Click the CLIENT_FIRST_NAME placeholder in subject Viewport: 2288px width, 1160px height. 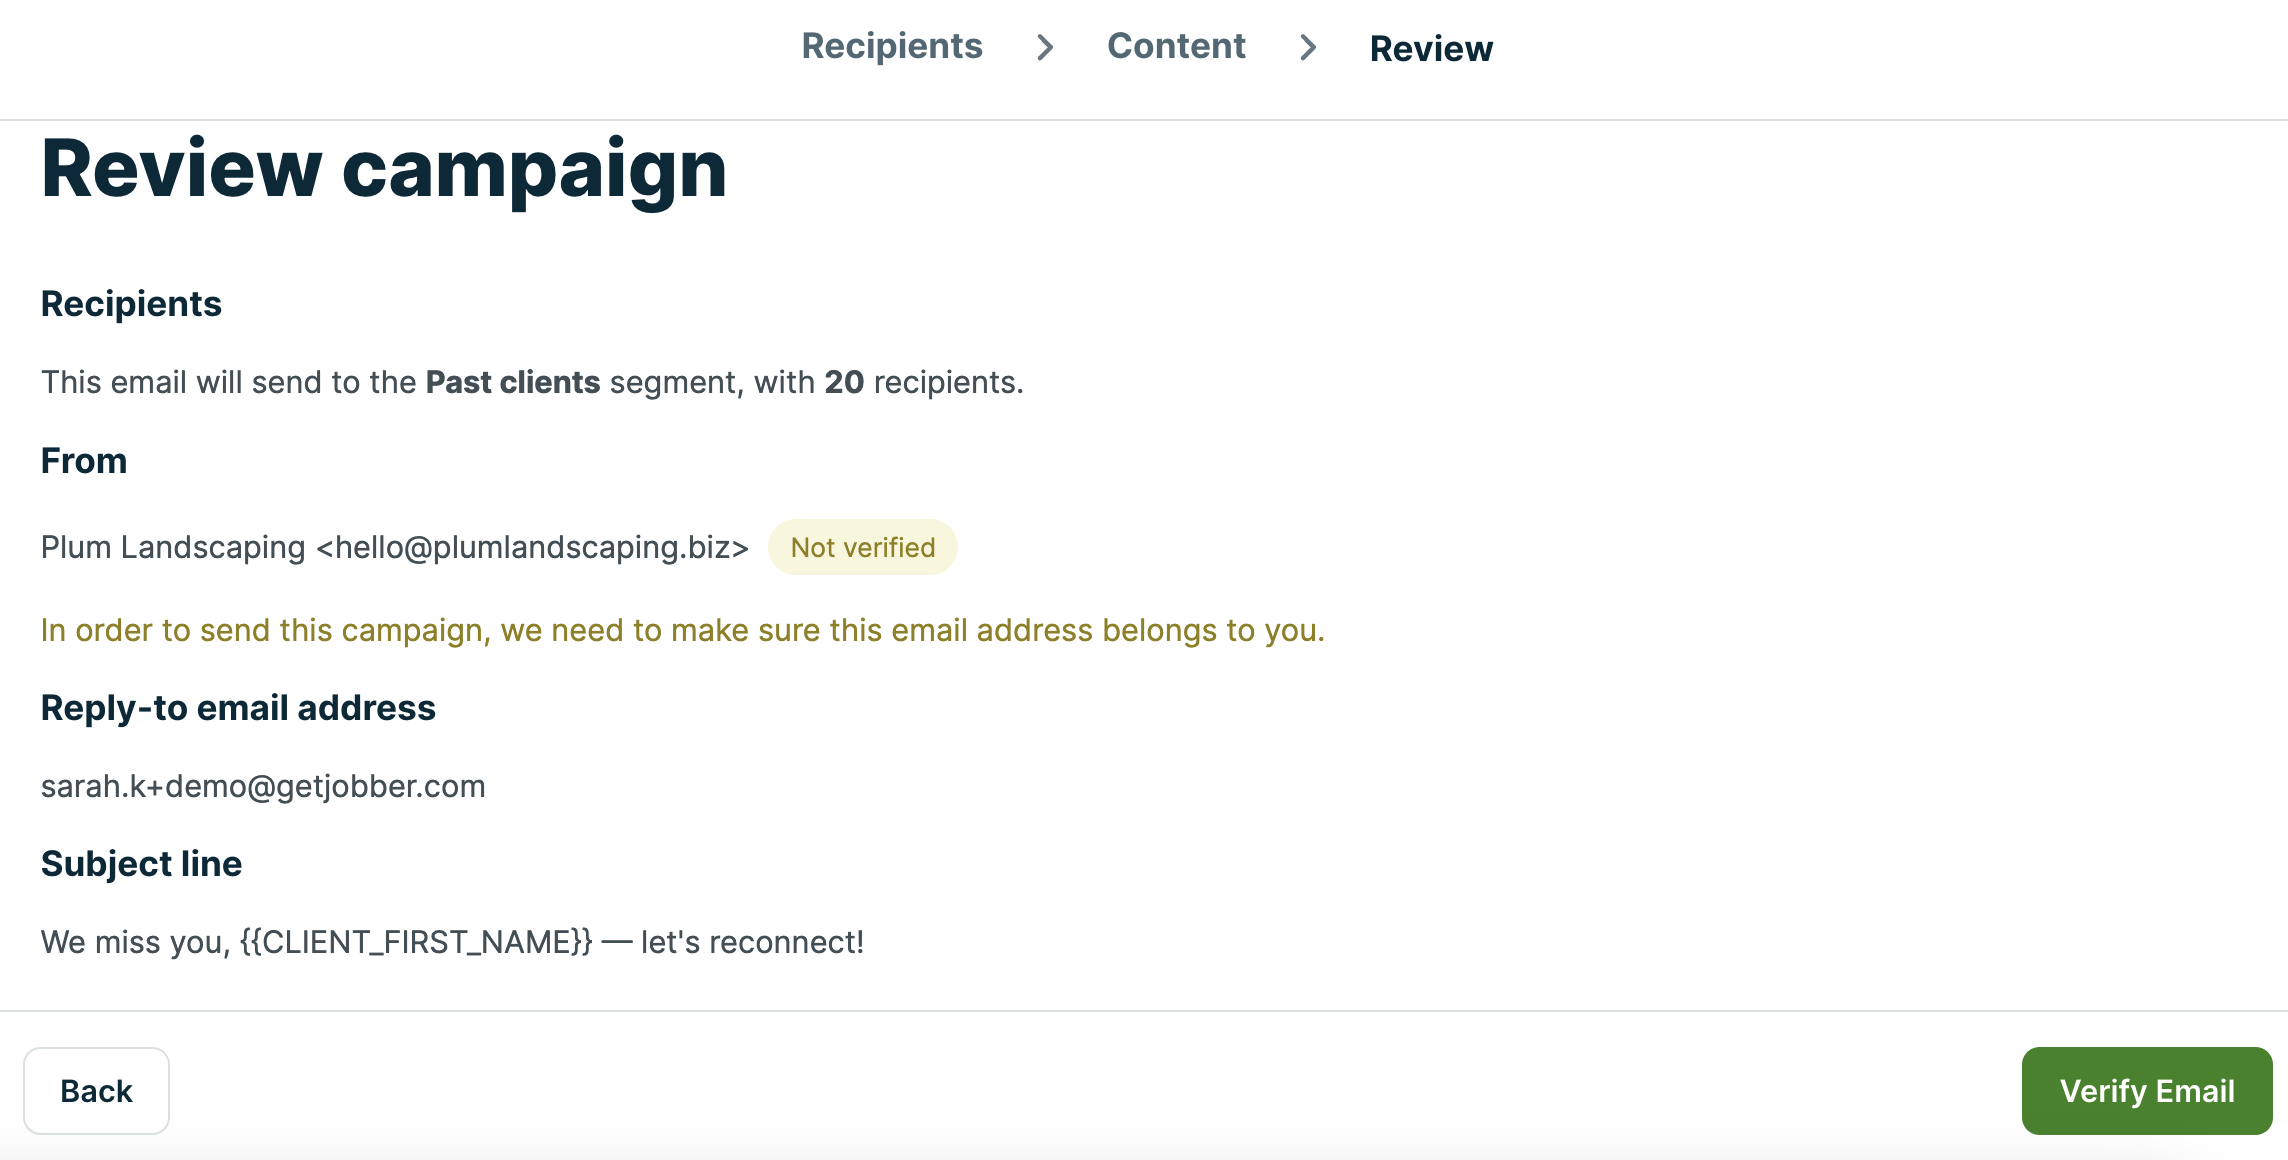tap(416, 942)
